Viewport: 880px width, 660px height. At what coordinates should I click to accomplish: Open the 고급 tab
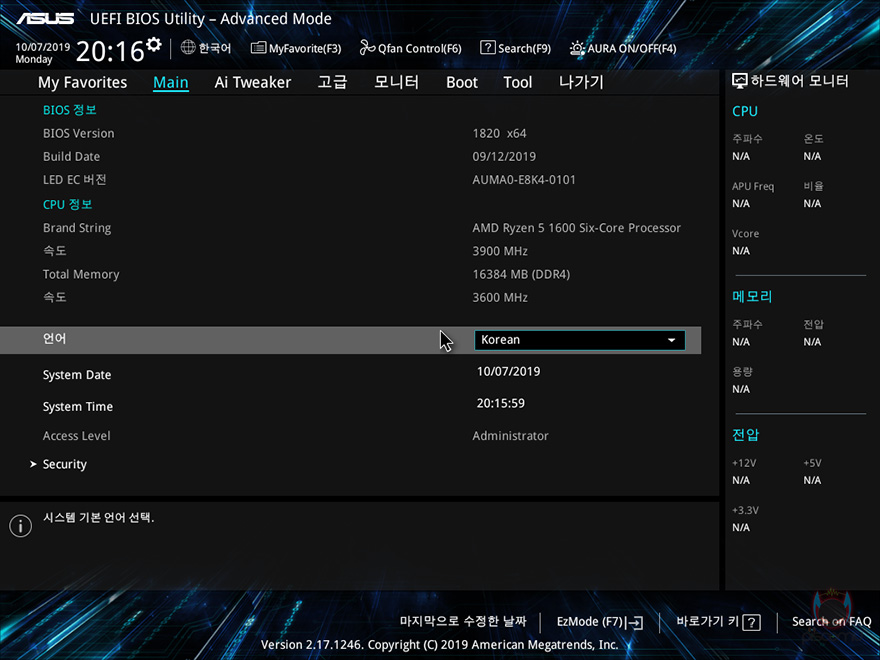332,82
